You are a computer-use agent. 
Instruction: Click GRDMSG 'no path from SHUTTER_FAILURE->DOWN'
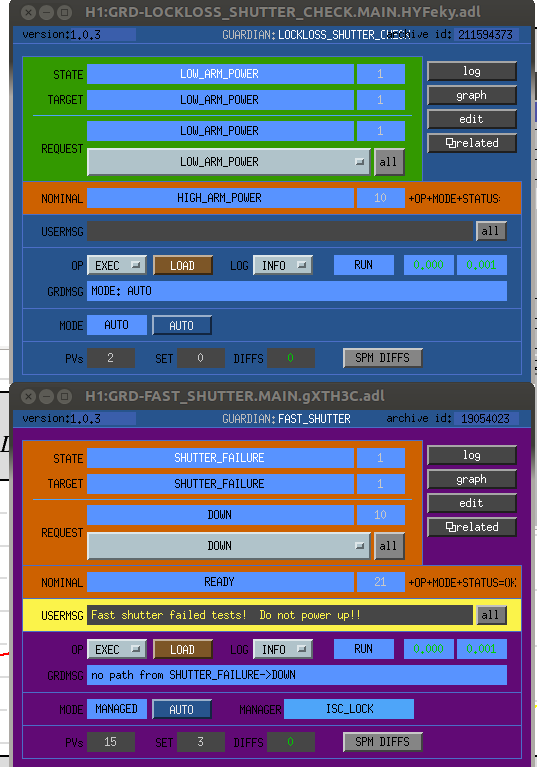click(x=297, y=675)
